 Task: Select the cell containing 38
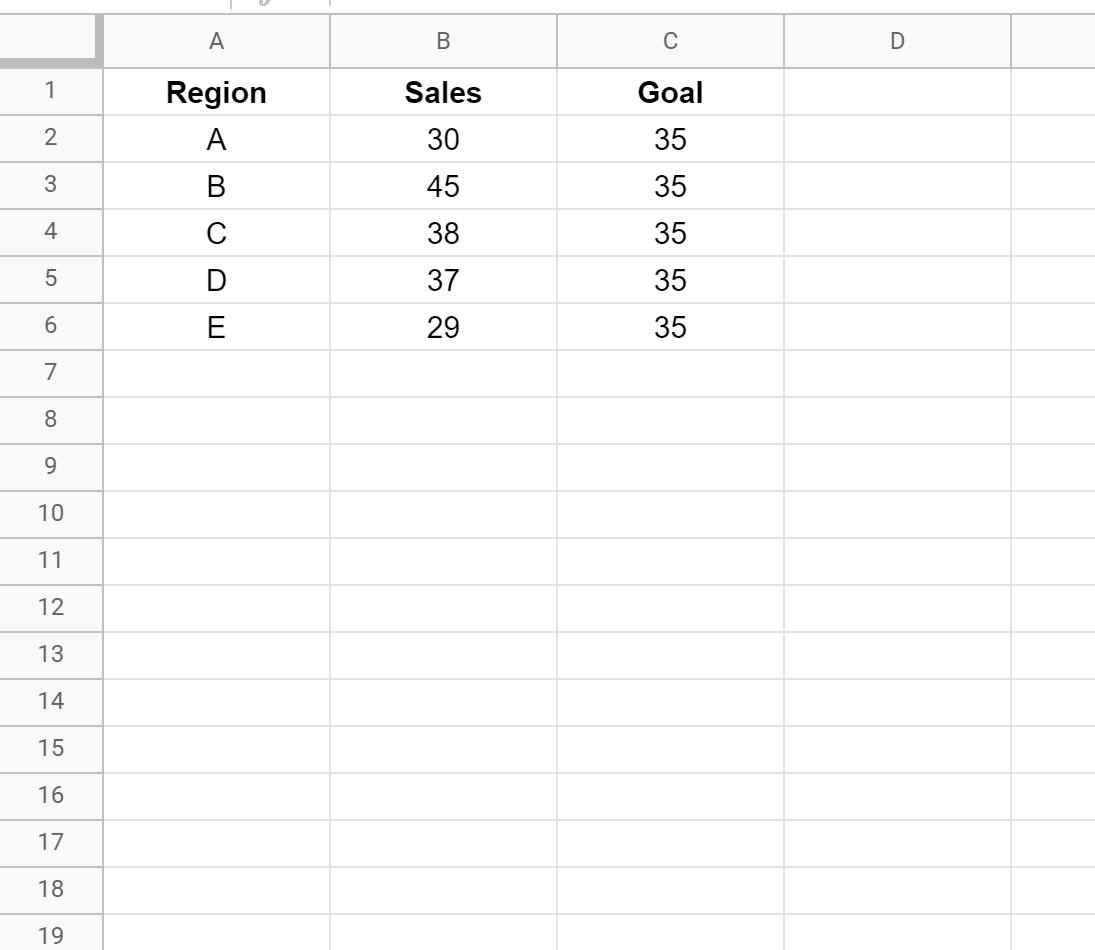coord(443,234)
